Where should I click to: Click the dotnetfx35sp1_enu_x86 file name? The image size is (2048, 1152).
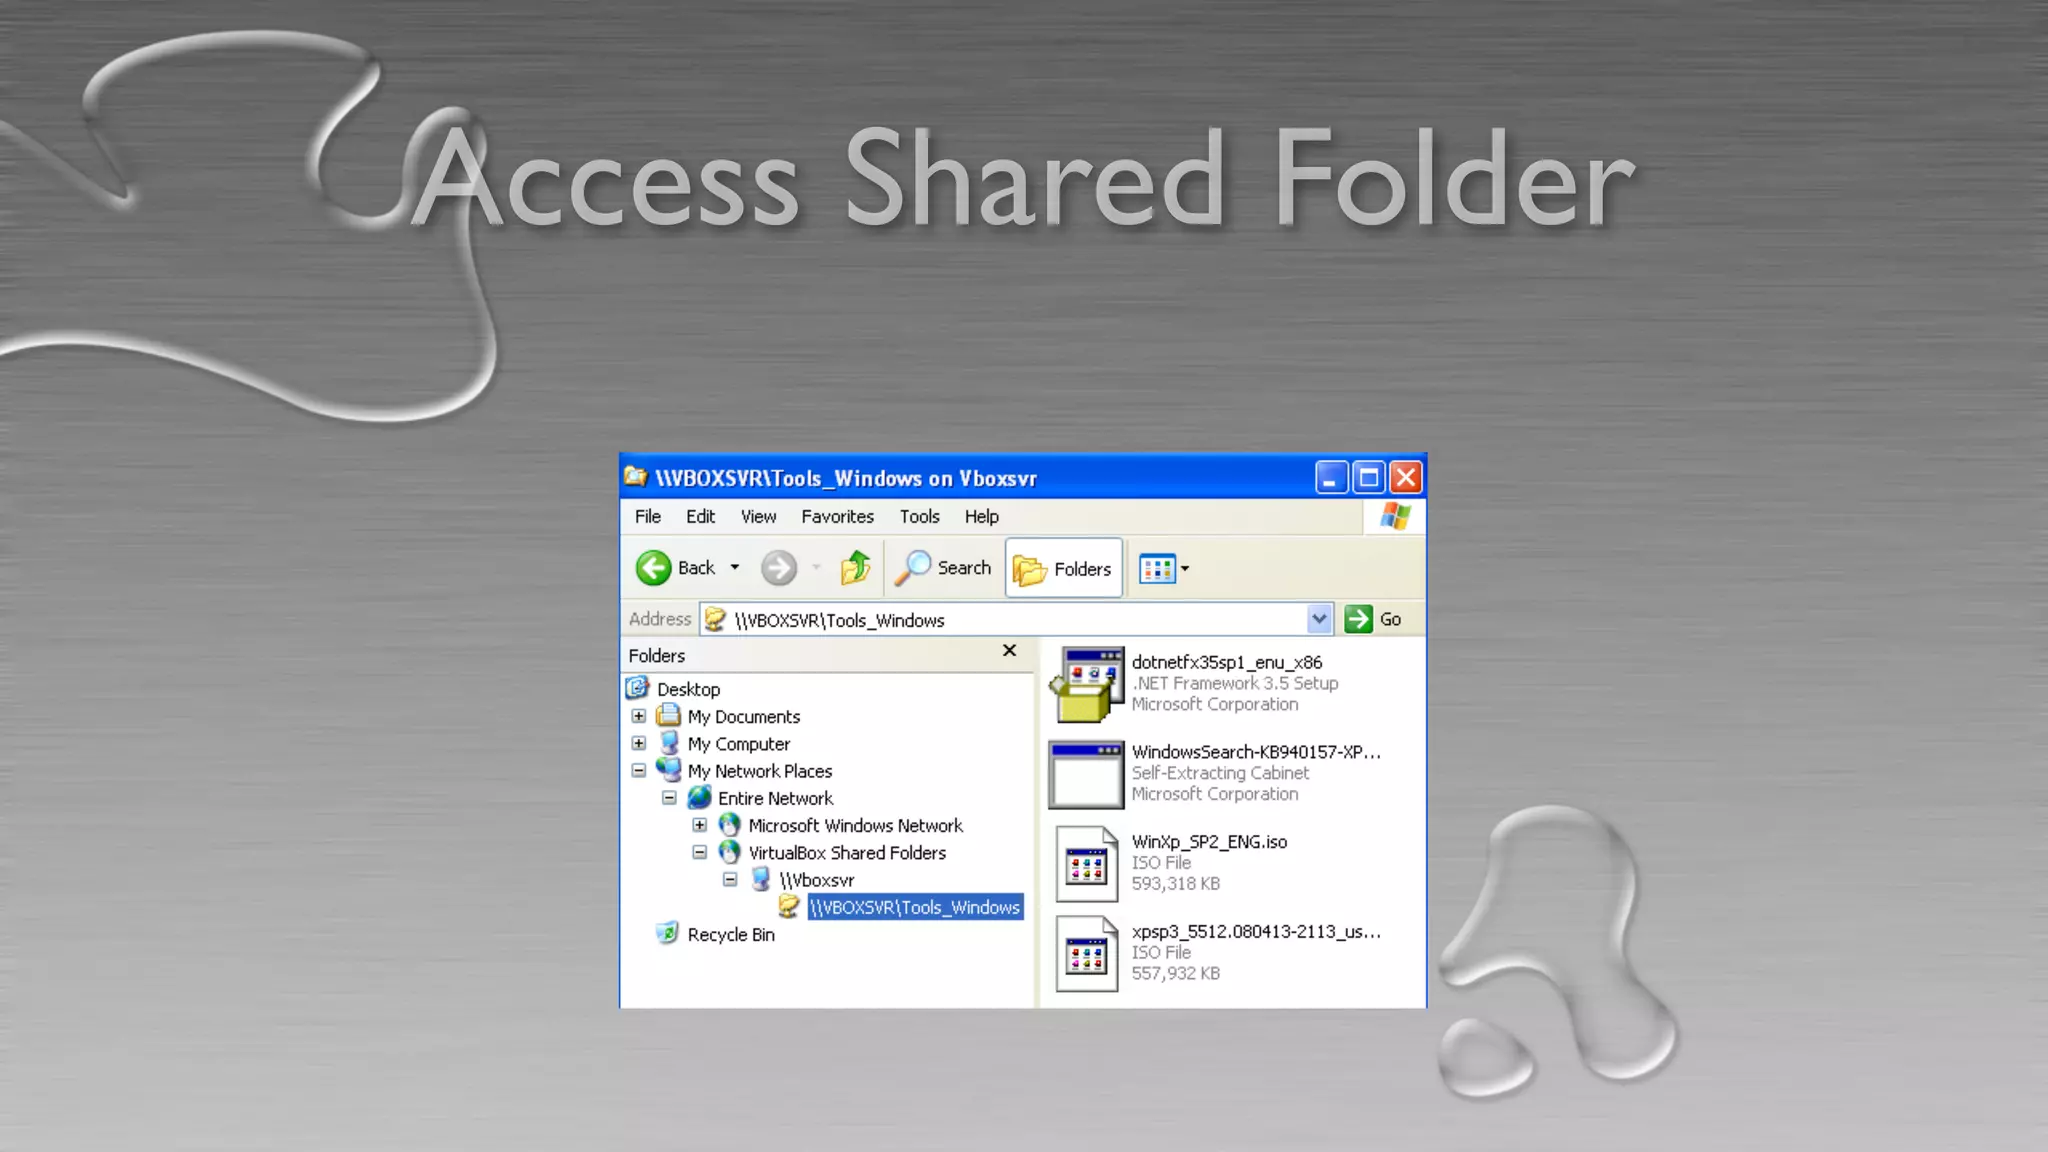1227,662
